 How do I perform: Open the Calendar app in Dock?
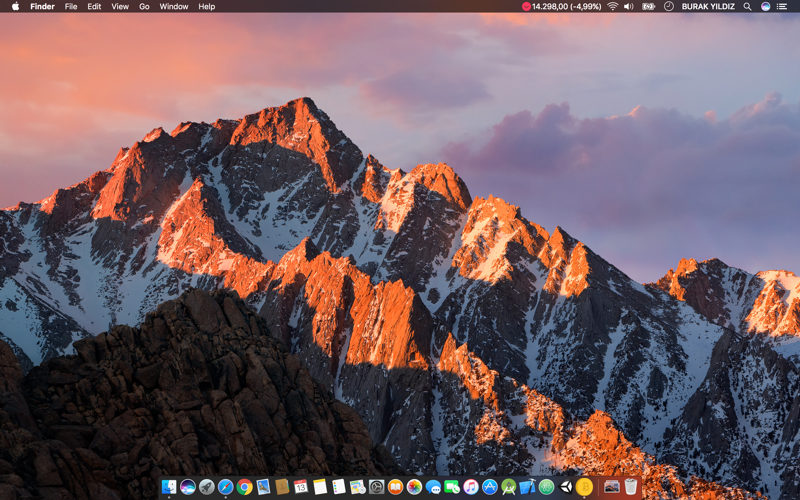(x=301, y=487)
